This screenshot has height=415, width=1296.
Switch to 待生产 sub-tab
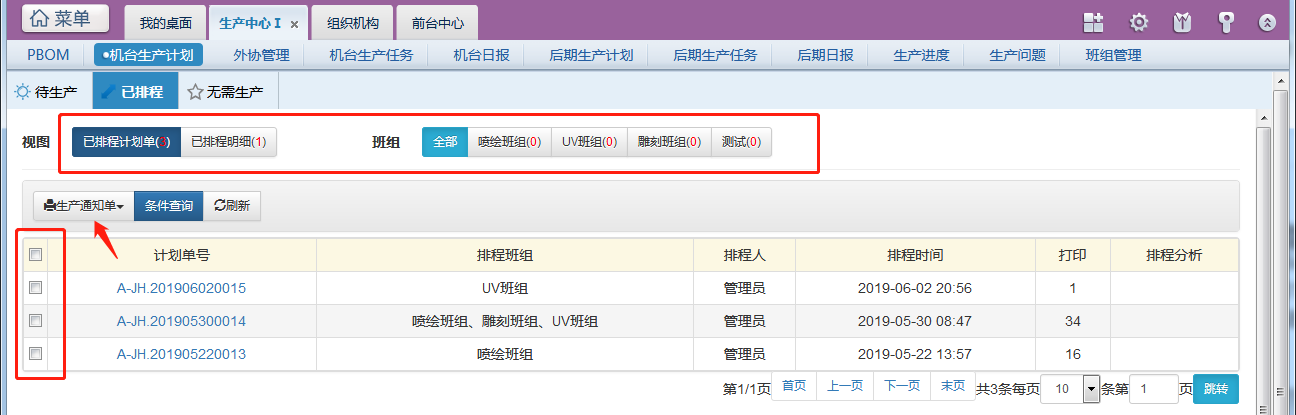click(47, 92)
